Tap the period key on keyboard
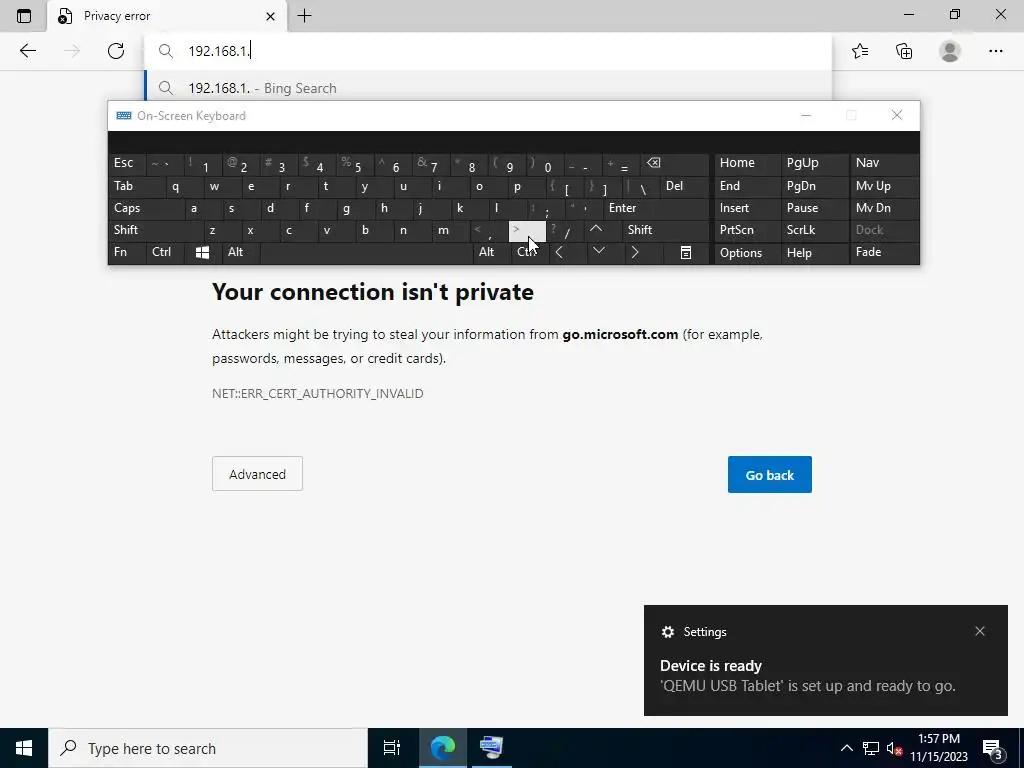Viewport: 1024px width, 768px height. click(527, 231)
